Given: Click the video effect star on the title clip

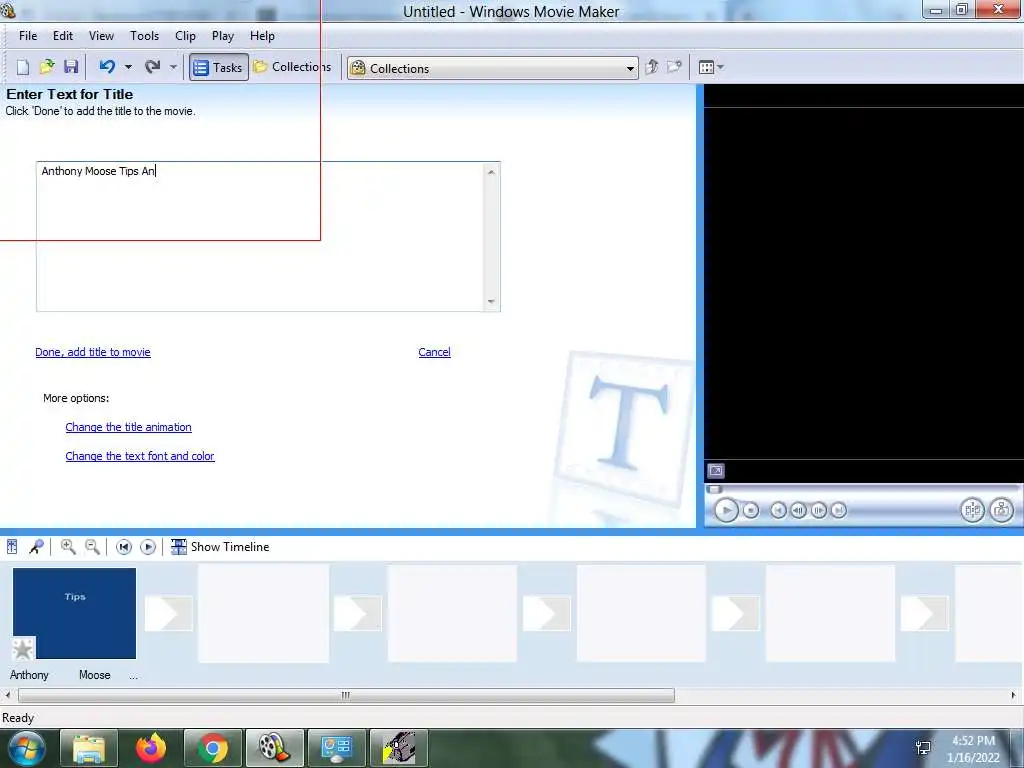Looking at the screenshot, I should [x=23, y=648].
